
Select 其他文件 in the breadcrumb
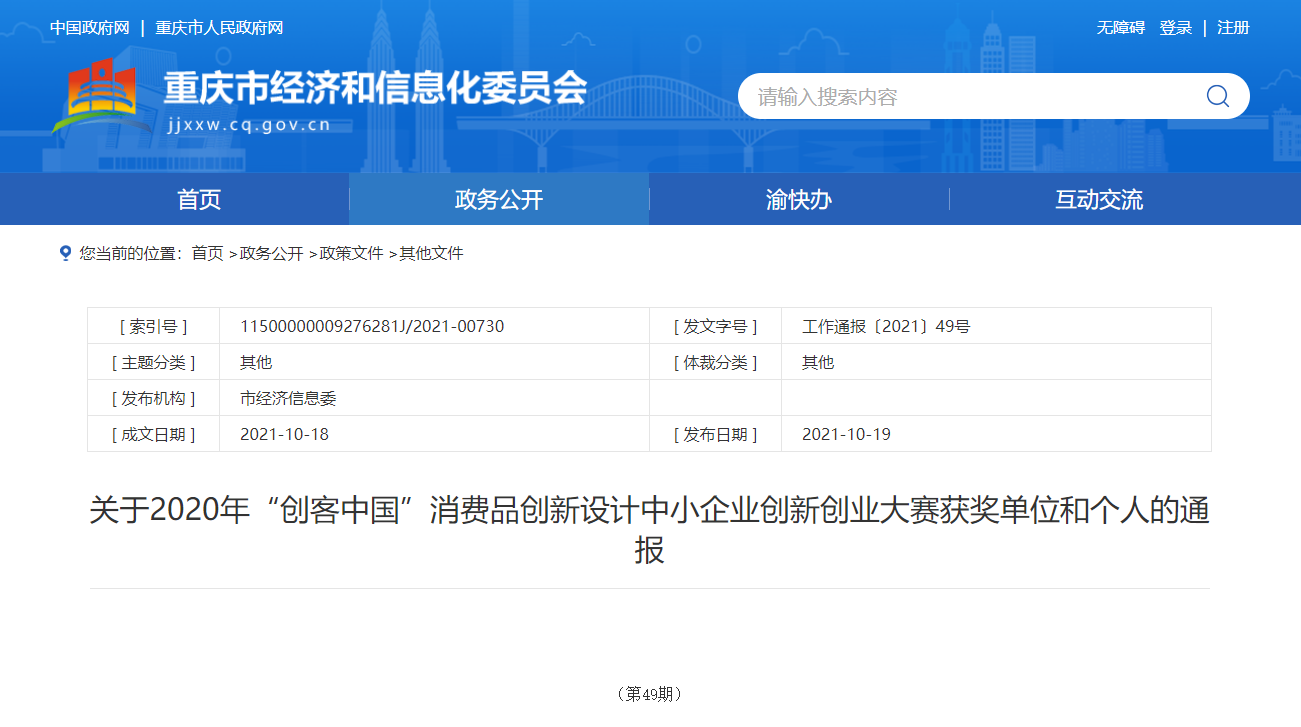coord(431,254)
